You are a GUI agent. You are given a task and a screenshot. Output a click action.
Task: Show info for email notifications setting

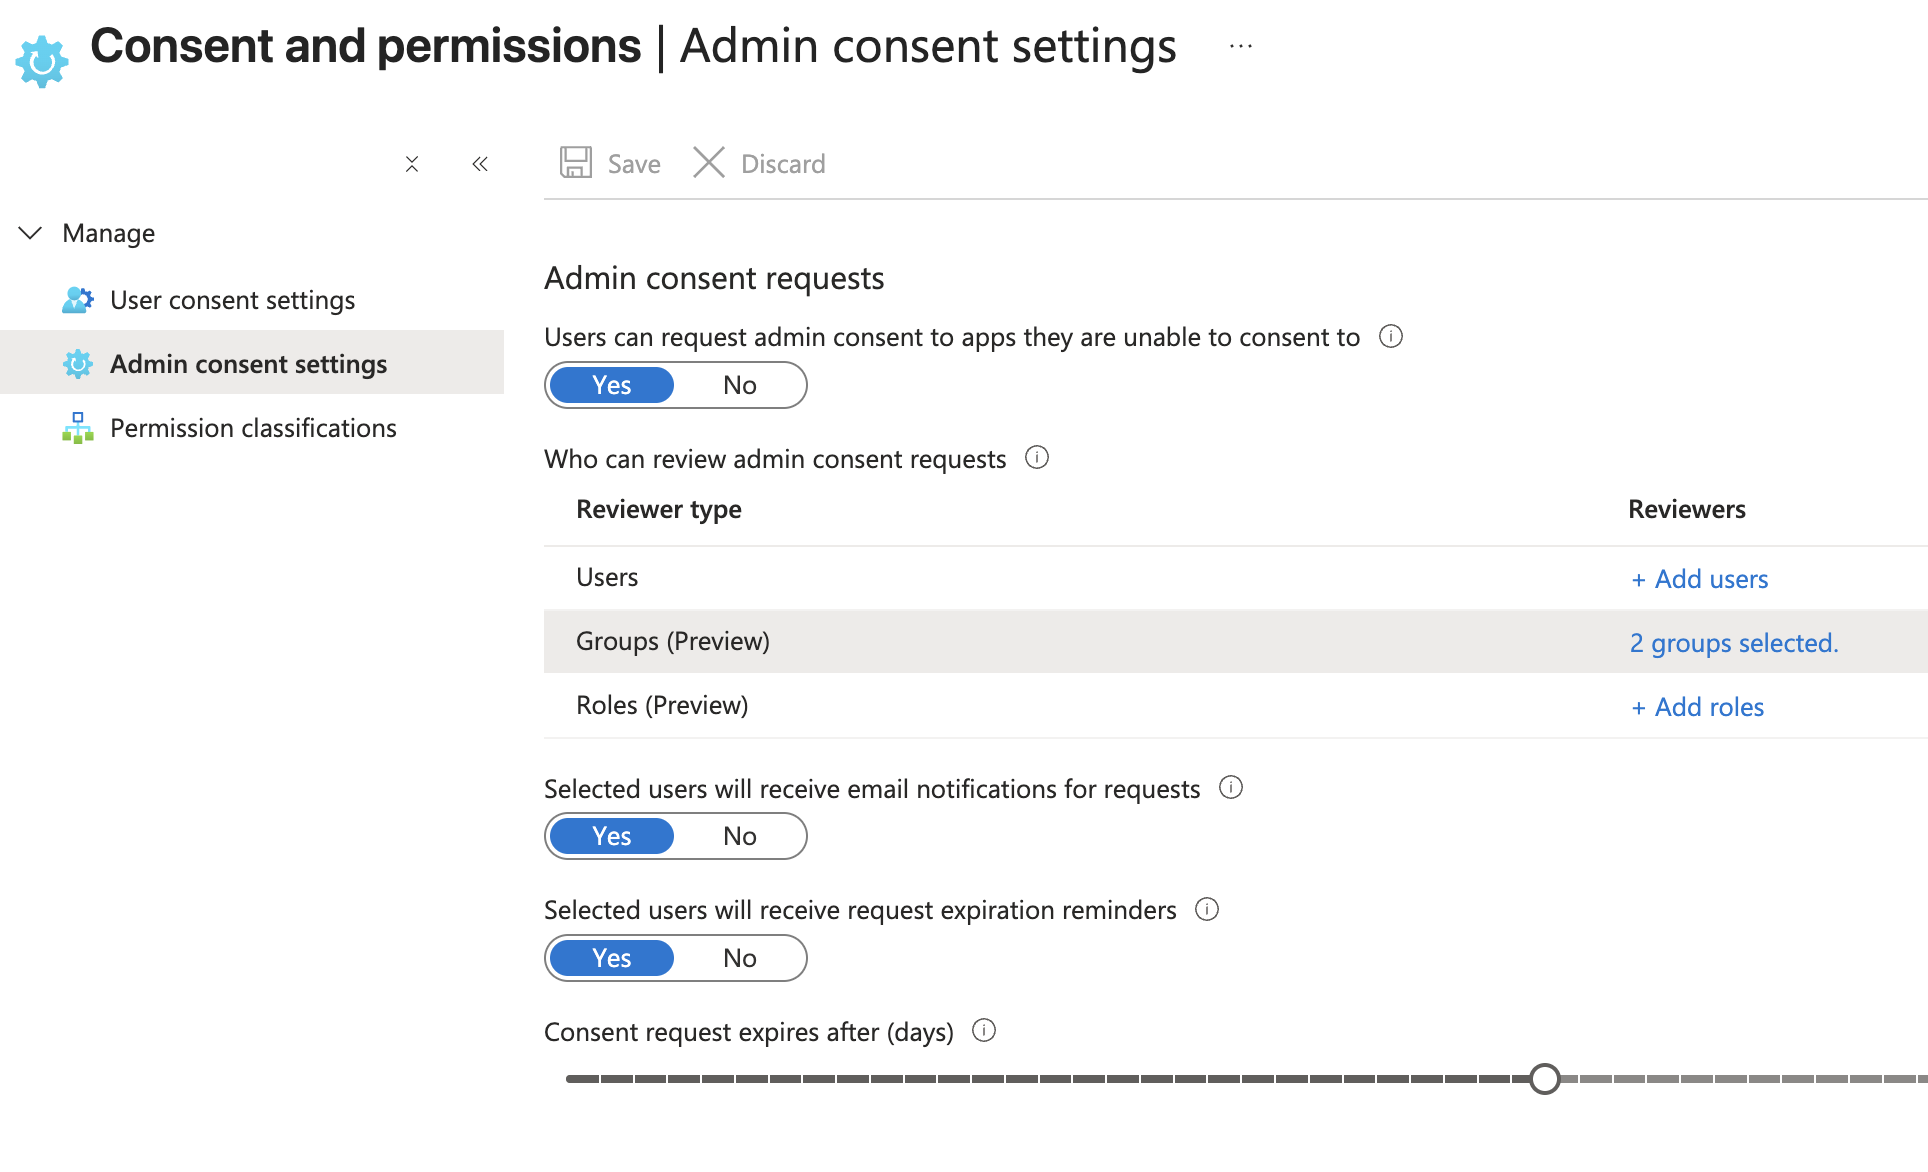tap(1231, 788)
